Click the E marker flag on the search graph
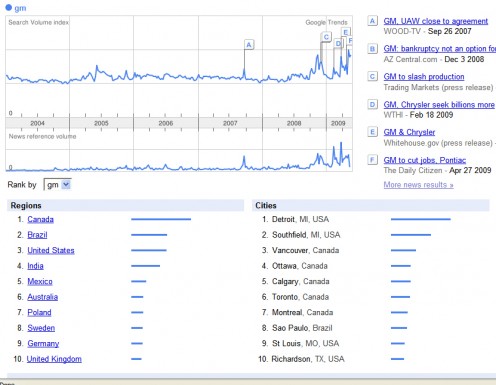This screenshot has height=385, width=496. pos(346,32)
